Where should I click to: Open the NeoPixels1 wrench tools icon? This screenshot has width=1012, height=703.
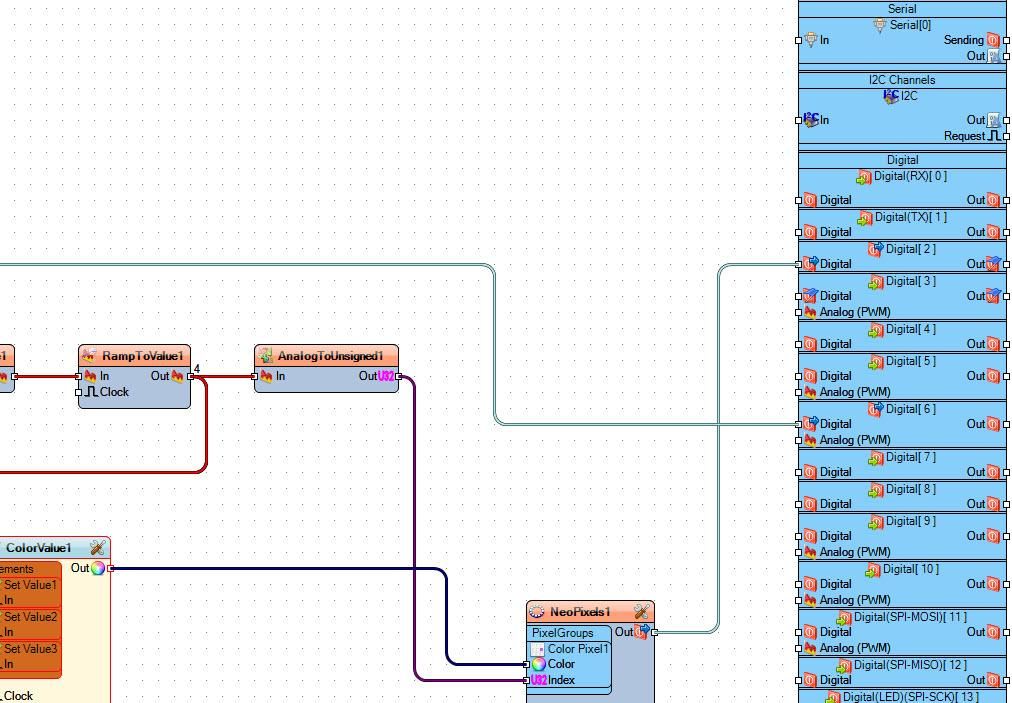pos(641,611)
